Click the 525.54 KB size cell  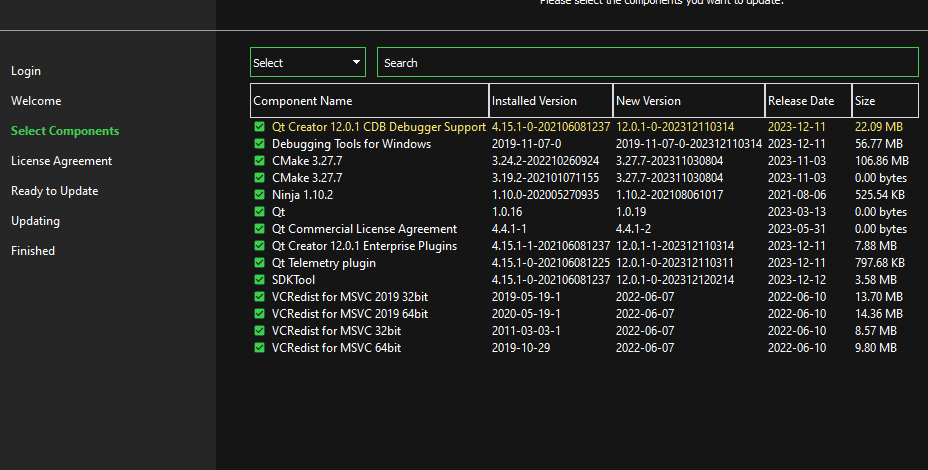pyautogui.click(x=880, y=195)
